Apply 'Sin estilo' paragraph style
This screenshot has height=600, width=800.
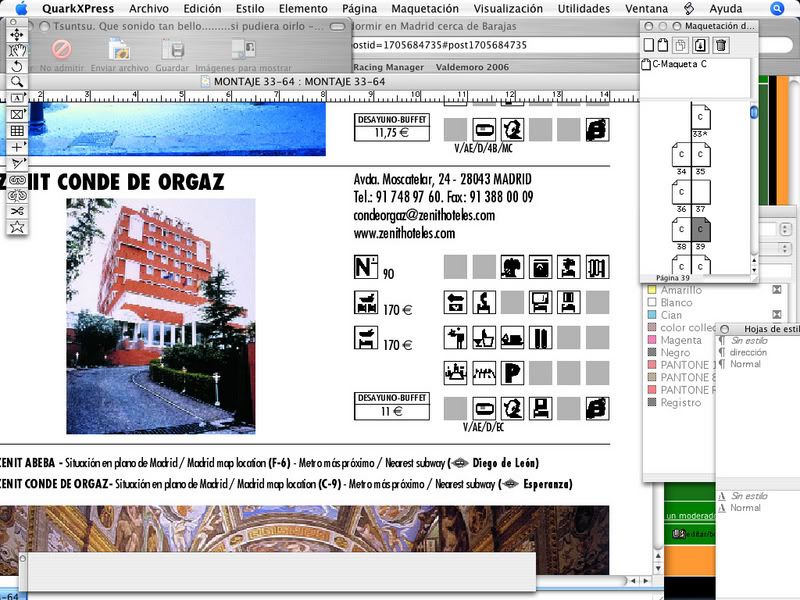click(748, 341)
